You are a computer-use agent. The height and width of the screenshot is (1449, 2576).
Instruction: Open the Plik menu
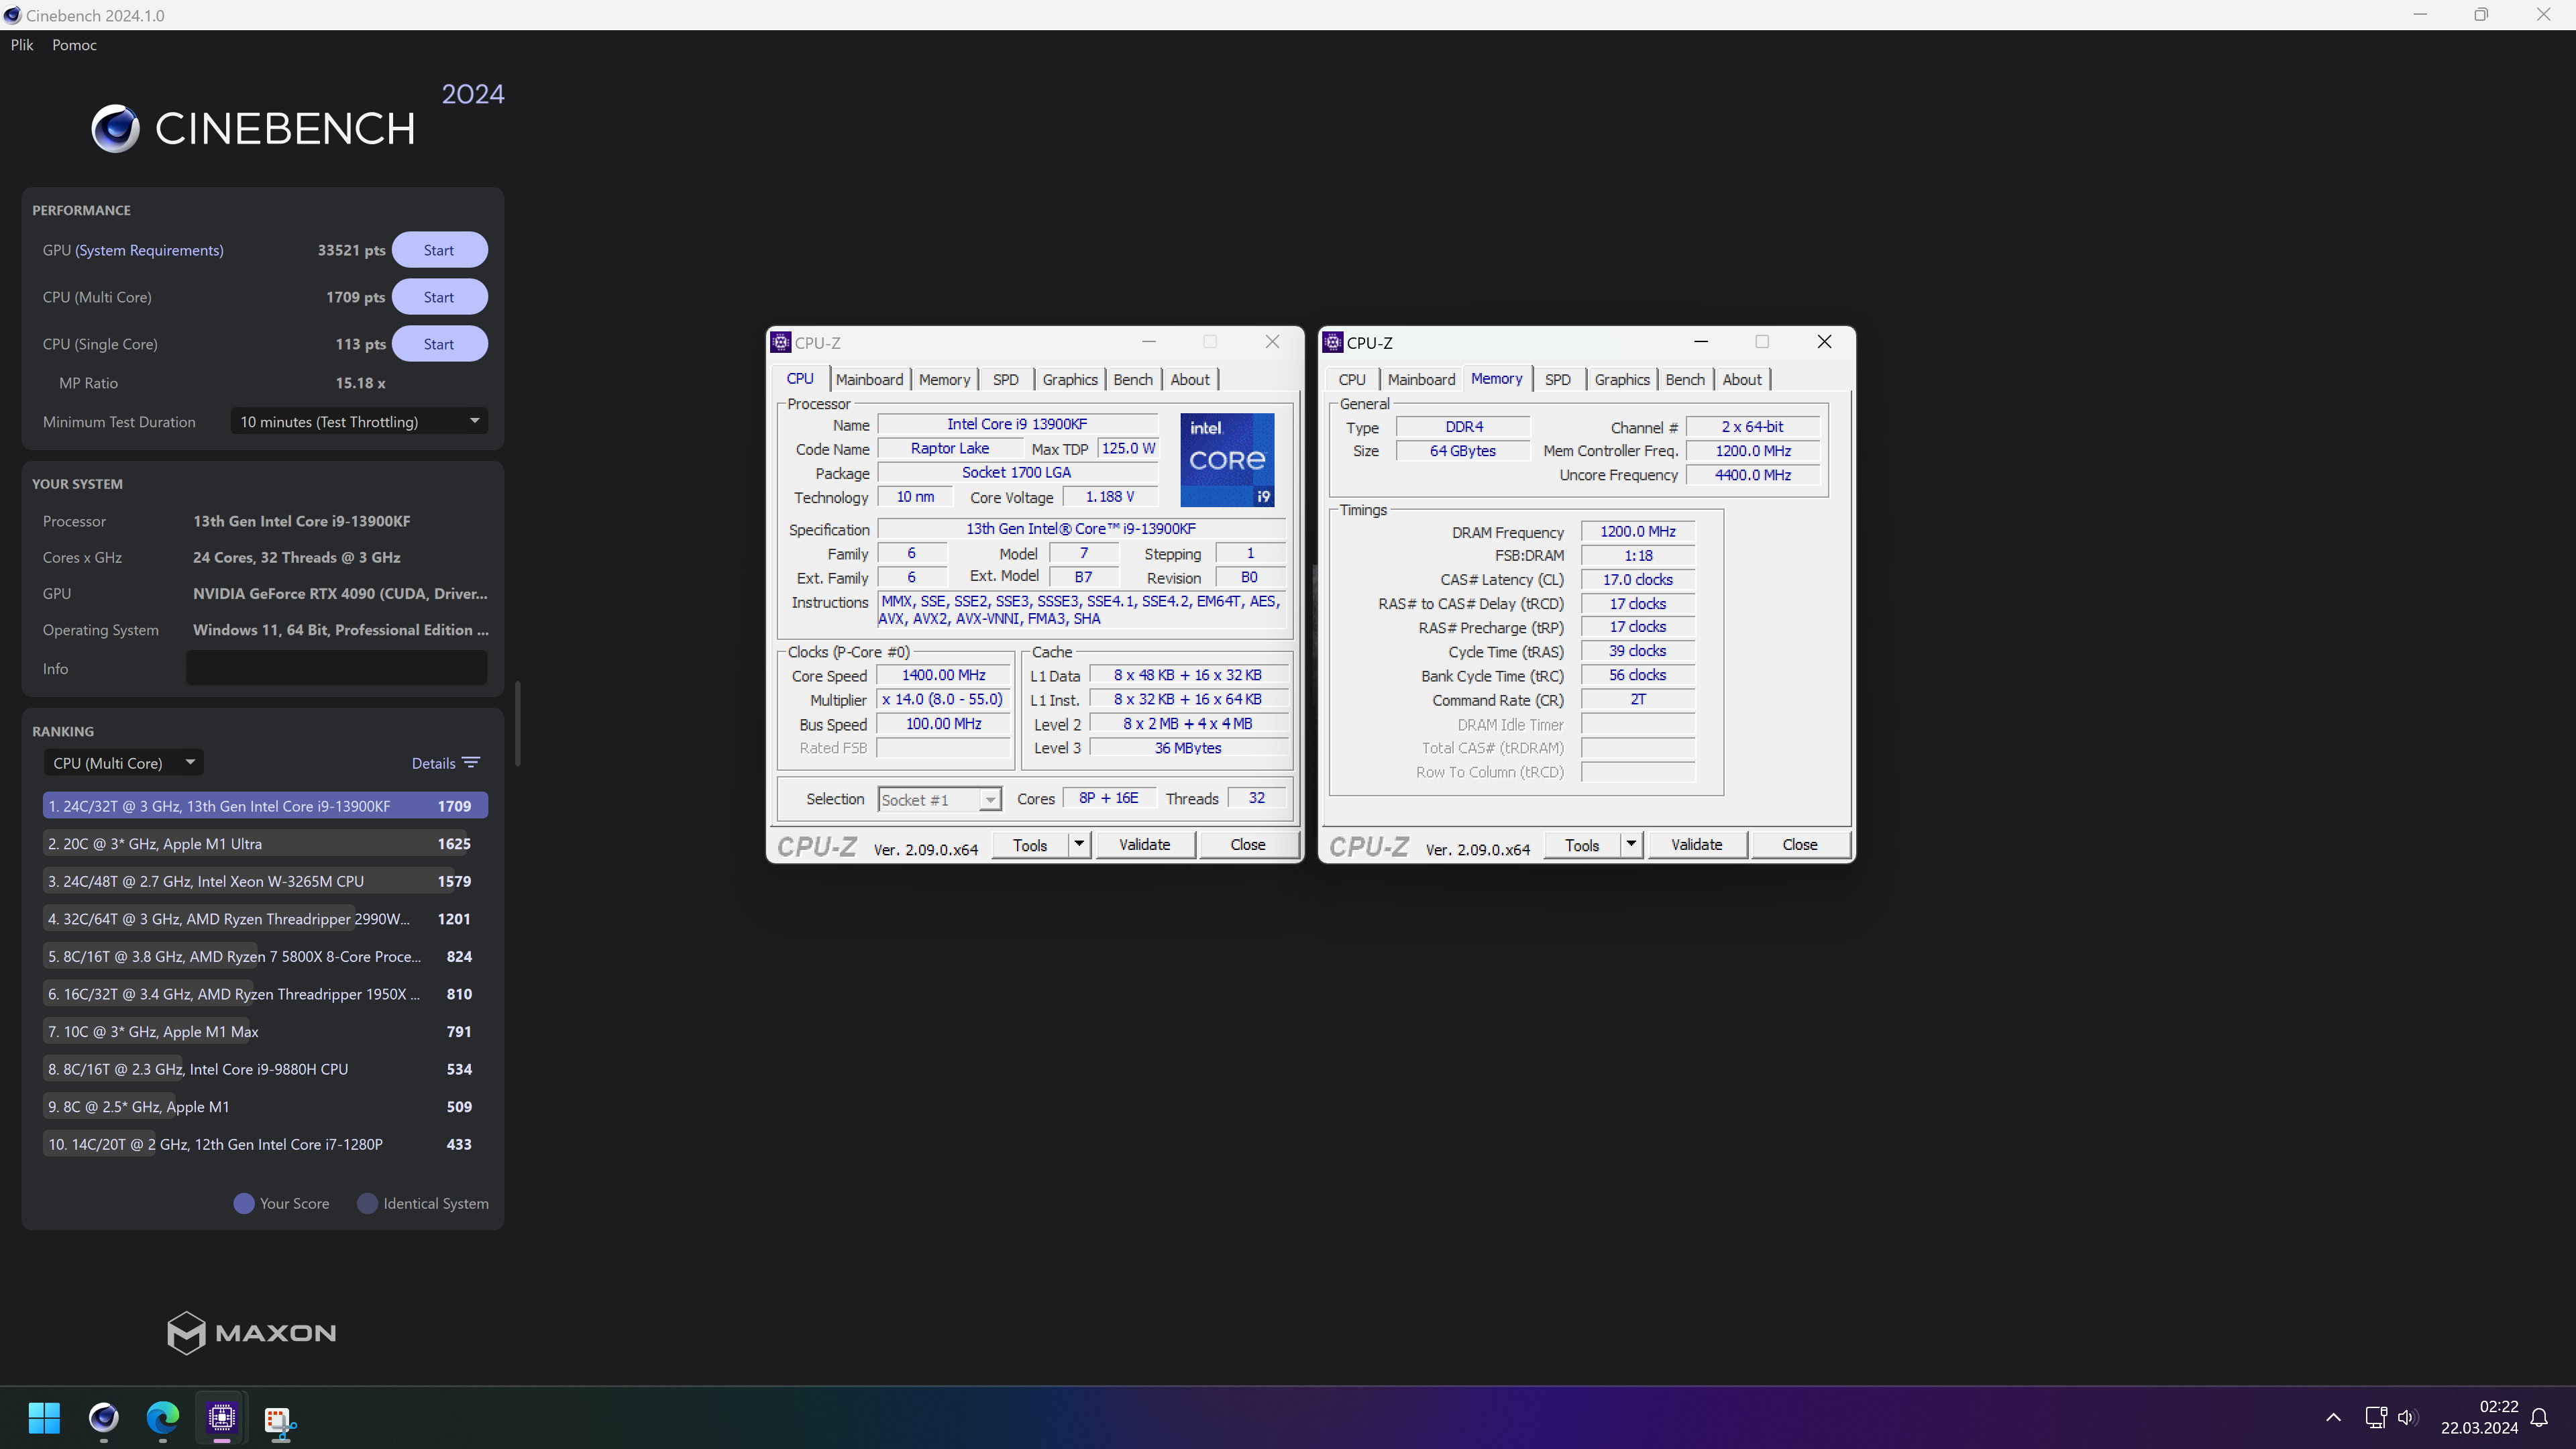point(22,45)
